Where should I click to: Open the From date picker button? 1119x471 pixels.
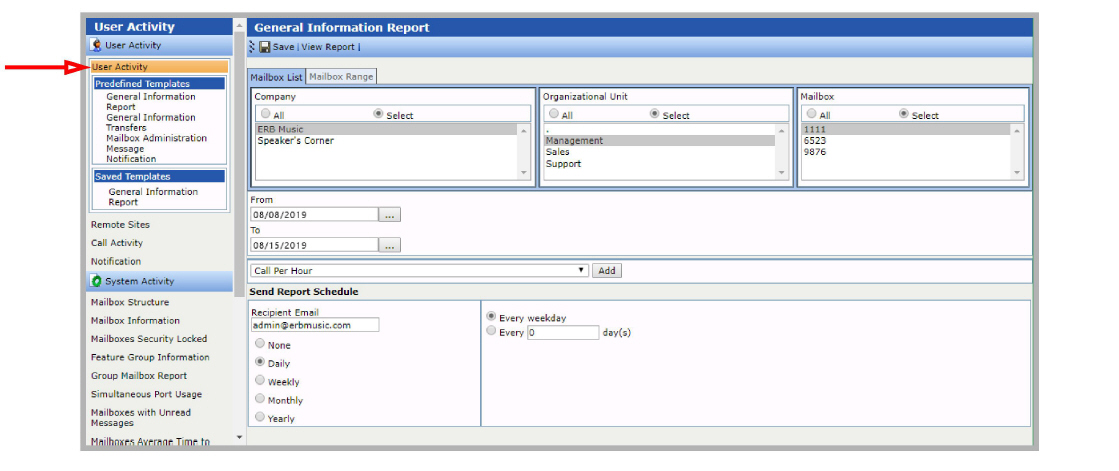point(390,215)
